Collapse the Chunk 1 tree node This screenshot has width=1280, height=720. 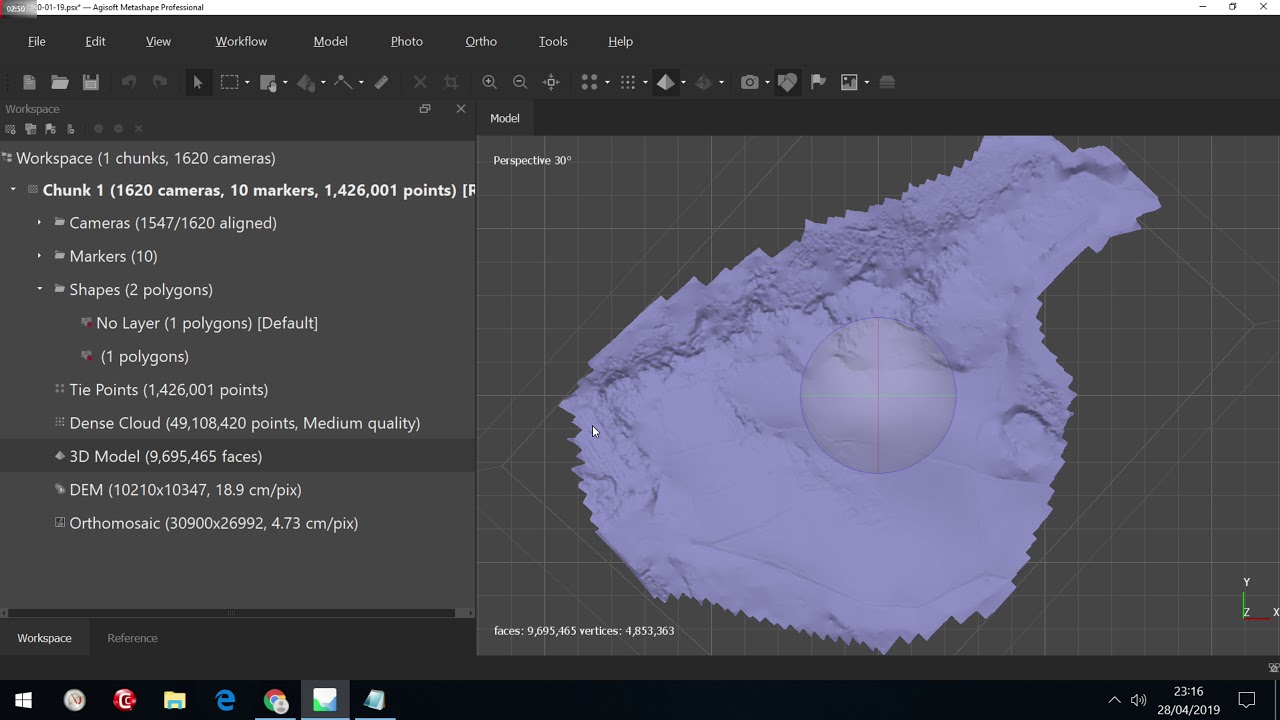point(13,190)
